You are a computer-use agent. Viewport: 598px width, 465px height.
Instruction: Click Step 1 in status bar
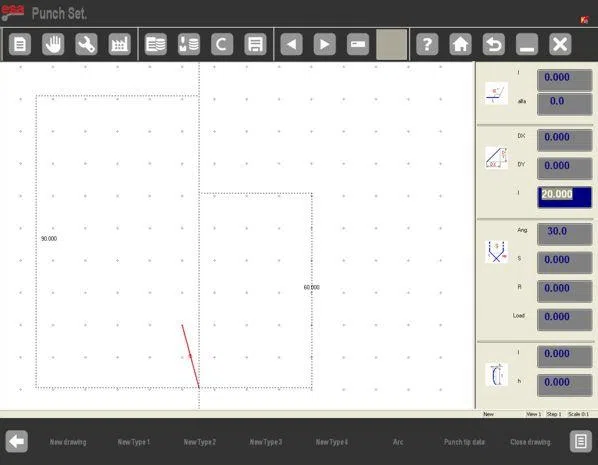click(554, 414)
